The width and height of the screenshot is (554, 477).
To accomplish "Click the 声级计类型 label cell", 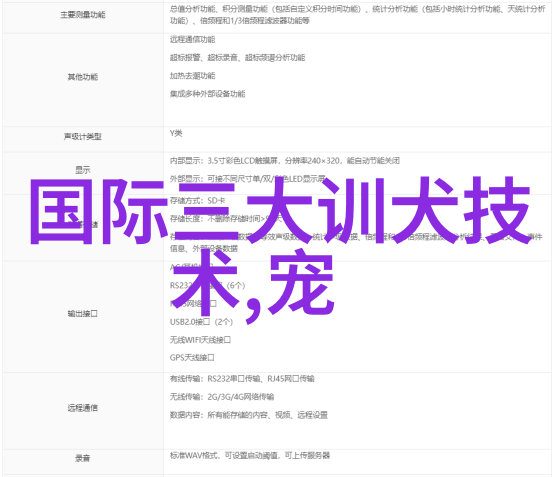I will (83, 136).
